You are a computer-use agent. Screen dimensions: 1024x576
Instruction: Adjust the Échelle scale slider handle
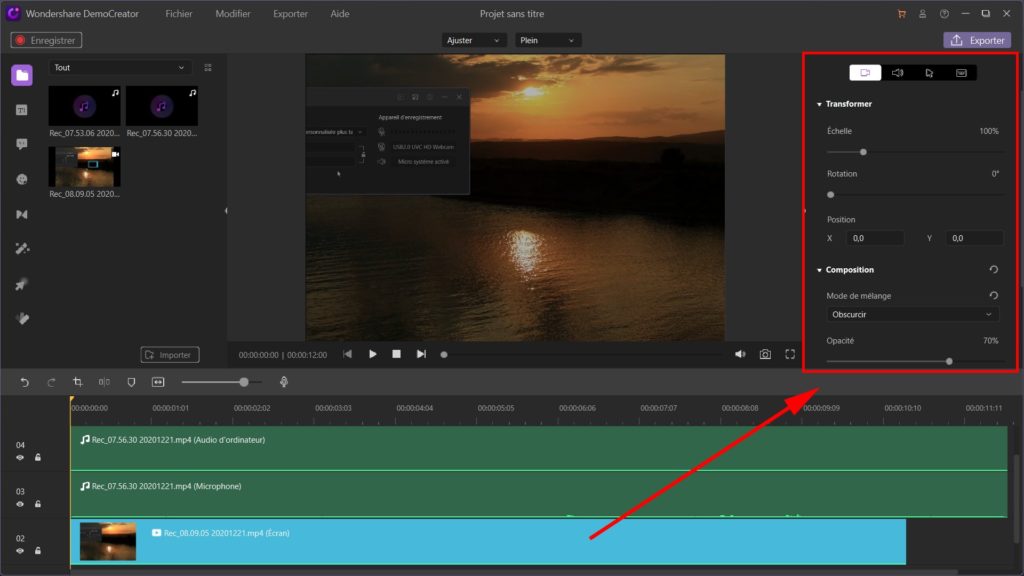[x=863, y=152]
